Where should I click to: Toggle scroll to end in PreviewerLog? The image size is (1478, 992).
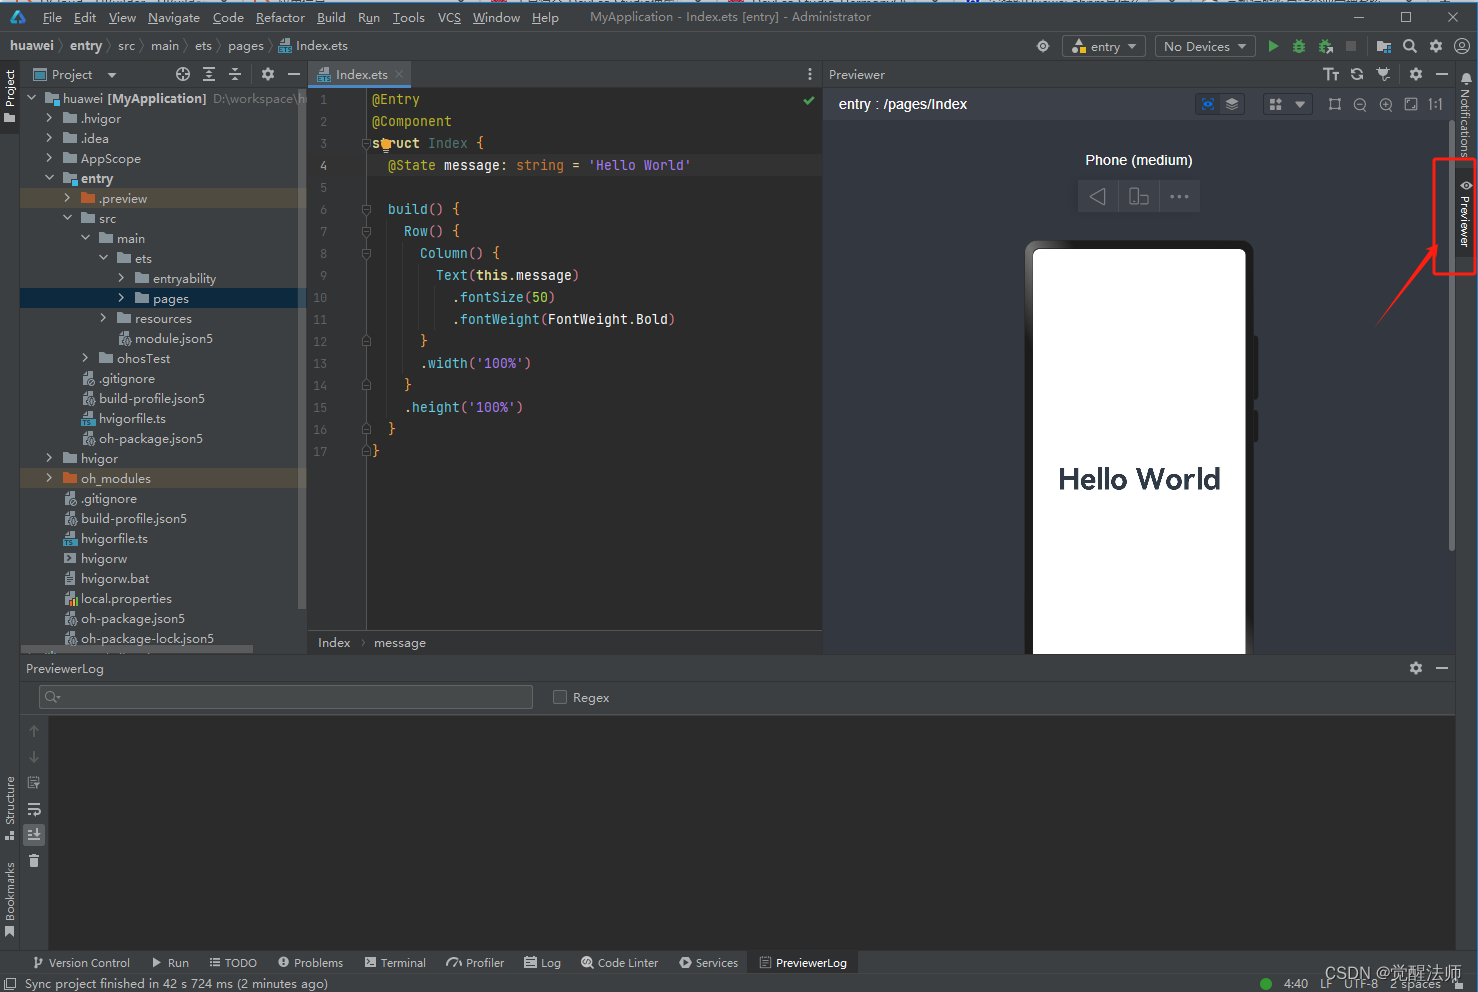(34, 834)
